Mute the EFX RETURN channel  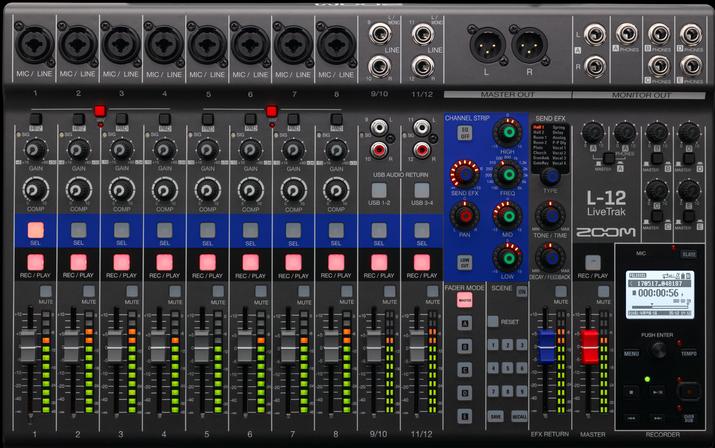[x=561, y=291]
